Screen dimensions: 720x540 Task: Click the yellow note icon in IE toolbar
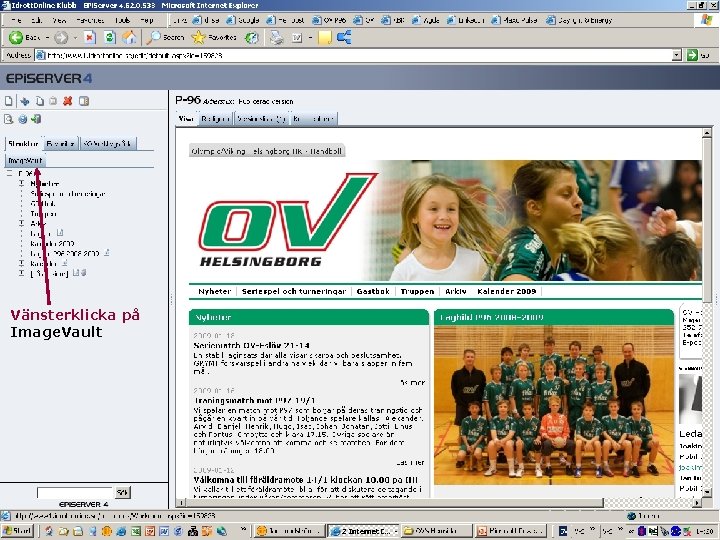(325, 37)
